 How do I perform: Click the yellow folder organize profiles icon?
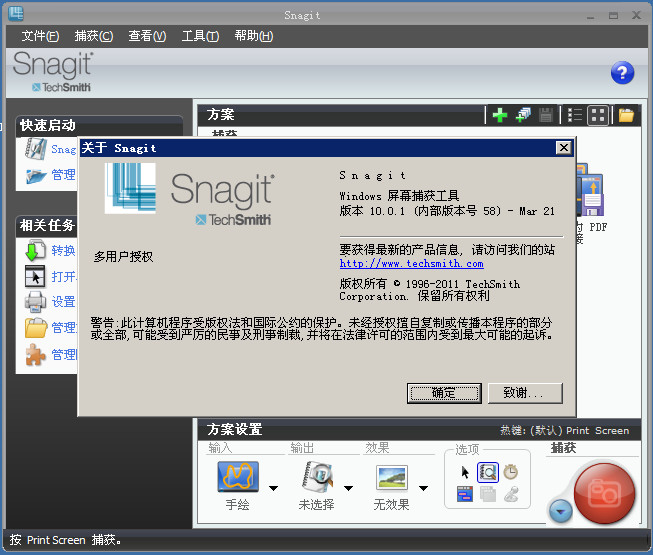click(x=626, y=115)
